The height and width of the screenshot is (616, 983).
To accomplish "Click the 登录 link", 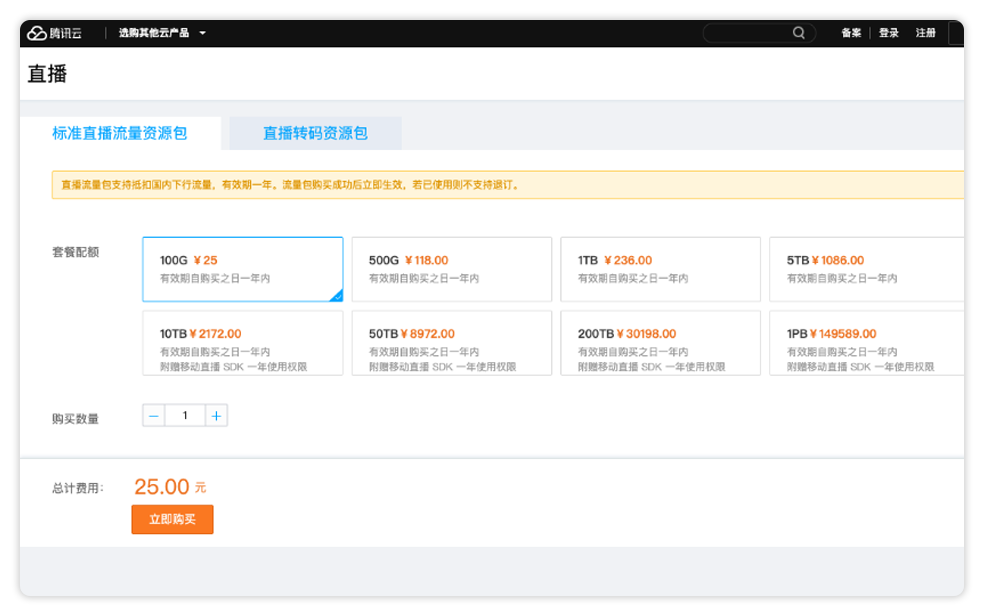I will click(889, 33).
